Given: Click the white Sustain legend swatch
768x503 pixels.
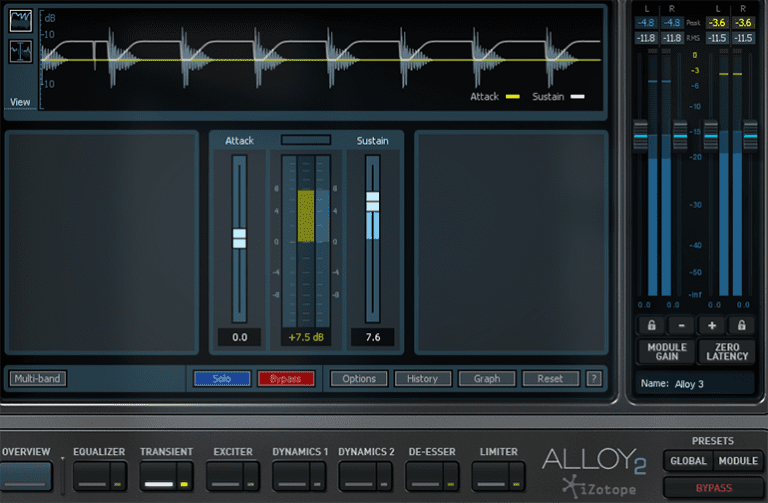Looking at the screenshot, I should [x=577, y=96].
